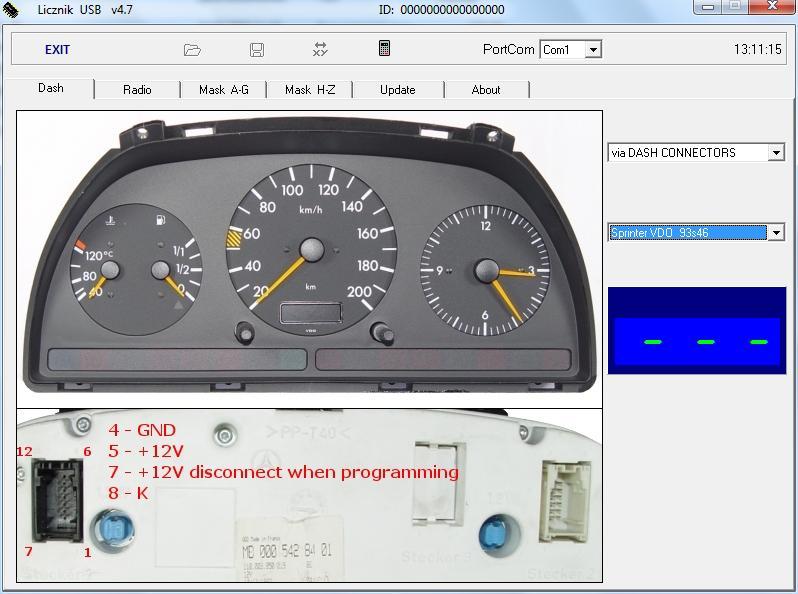Click the PortCom label
This screenshot has height=594, width=798.
(x=508, y=49)
